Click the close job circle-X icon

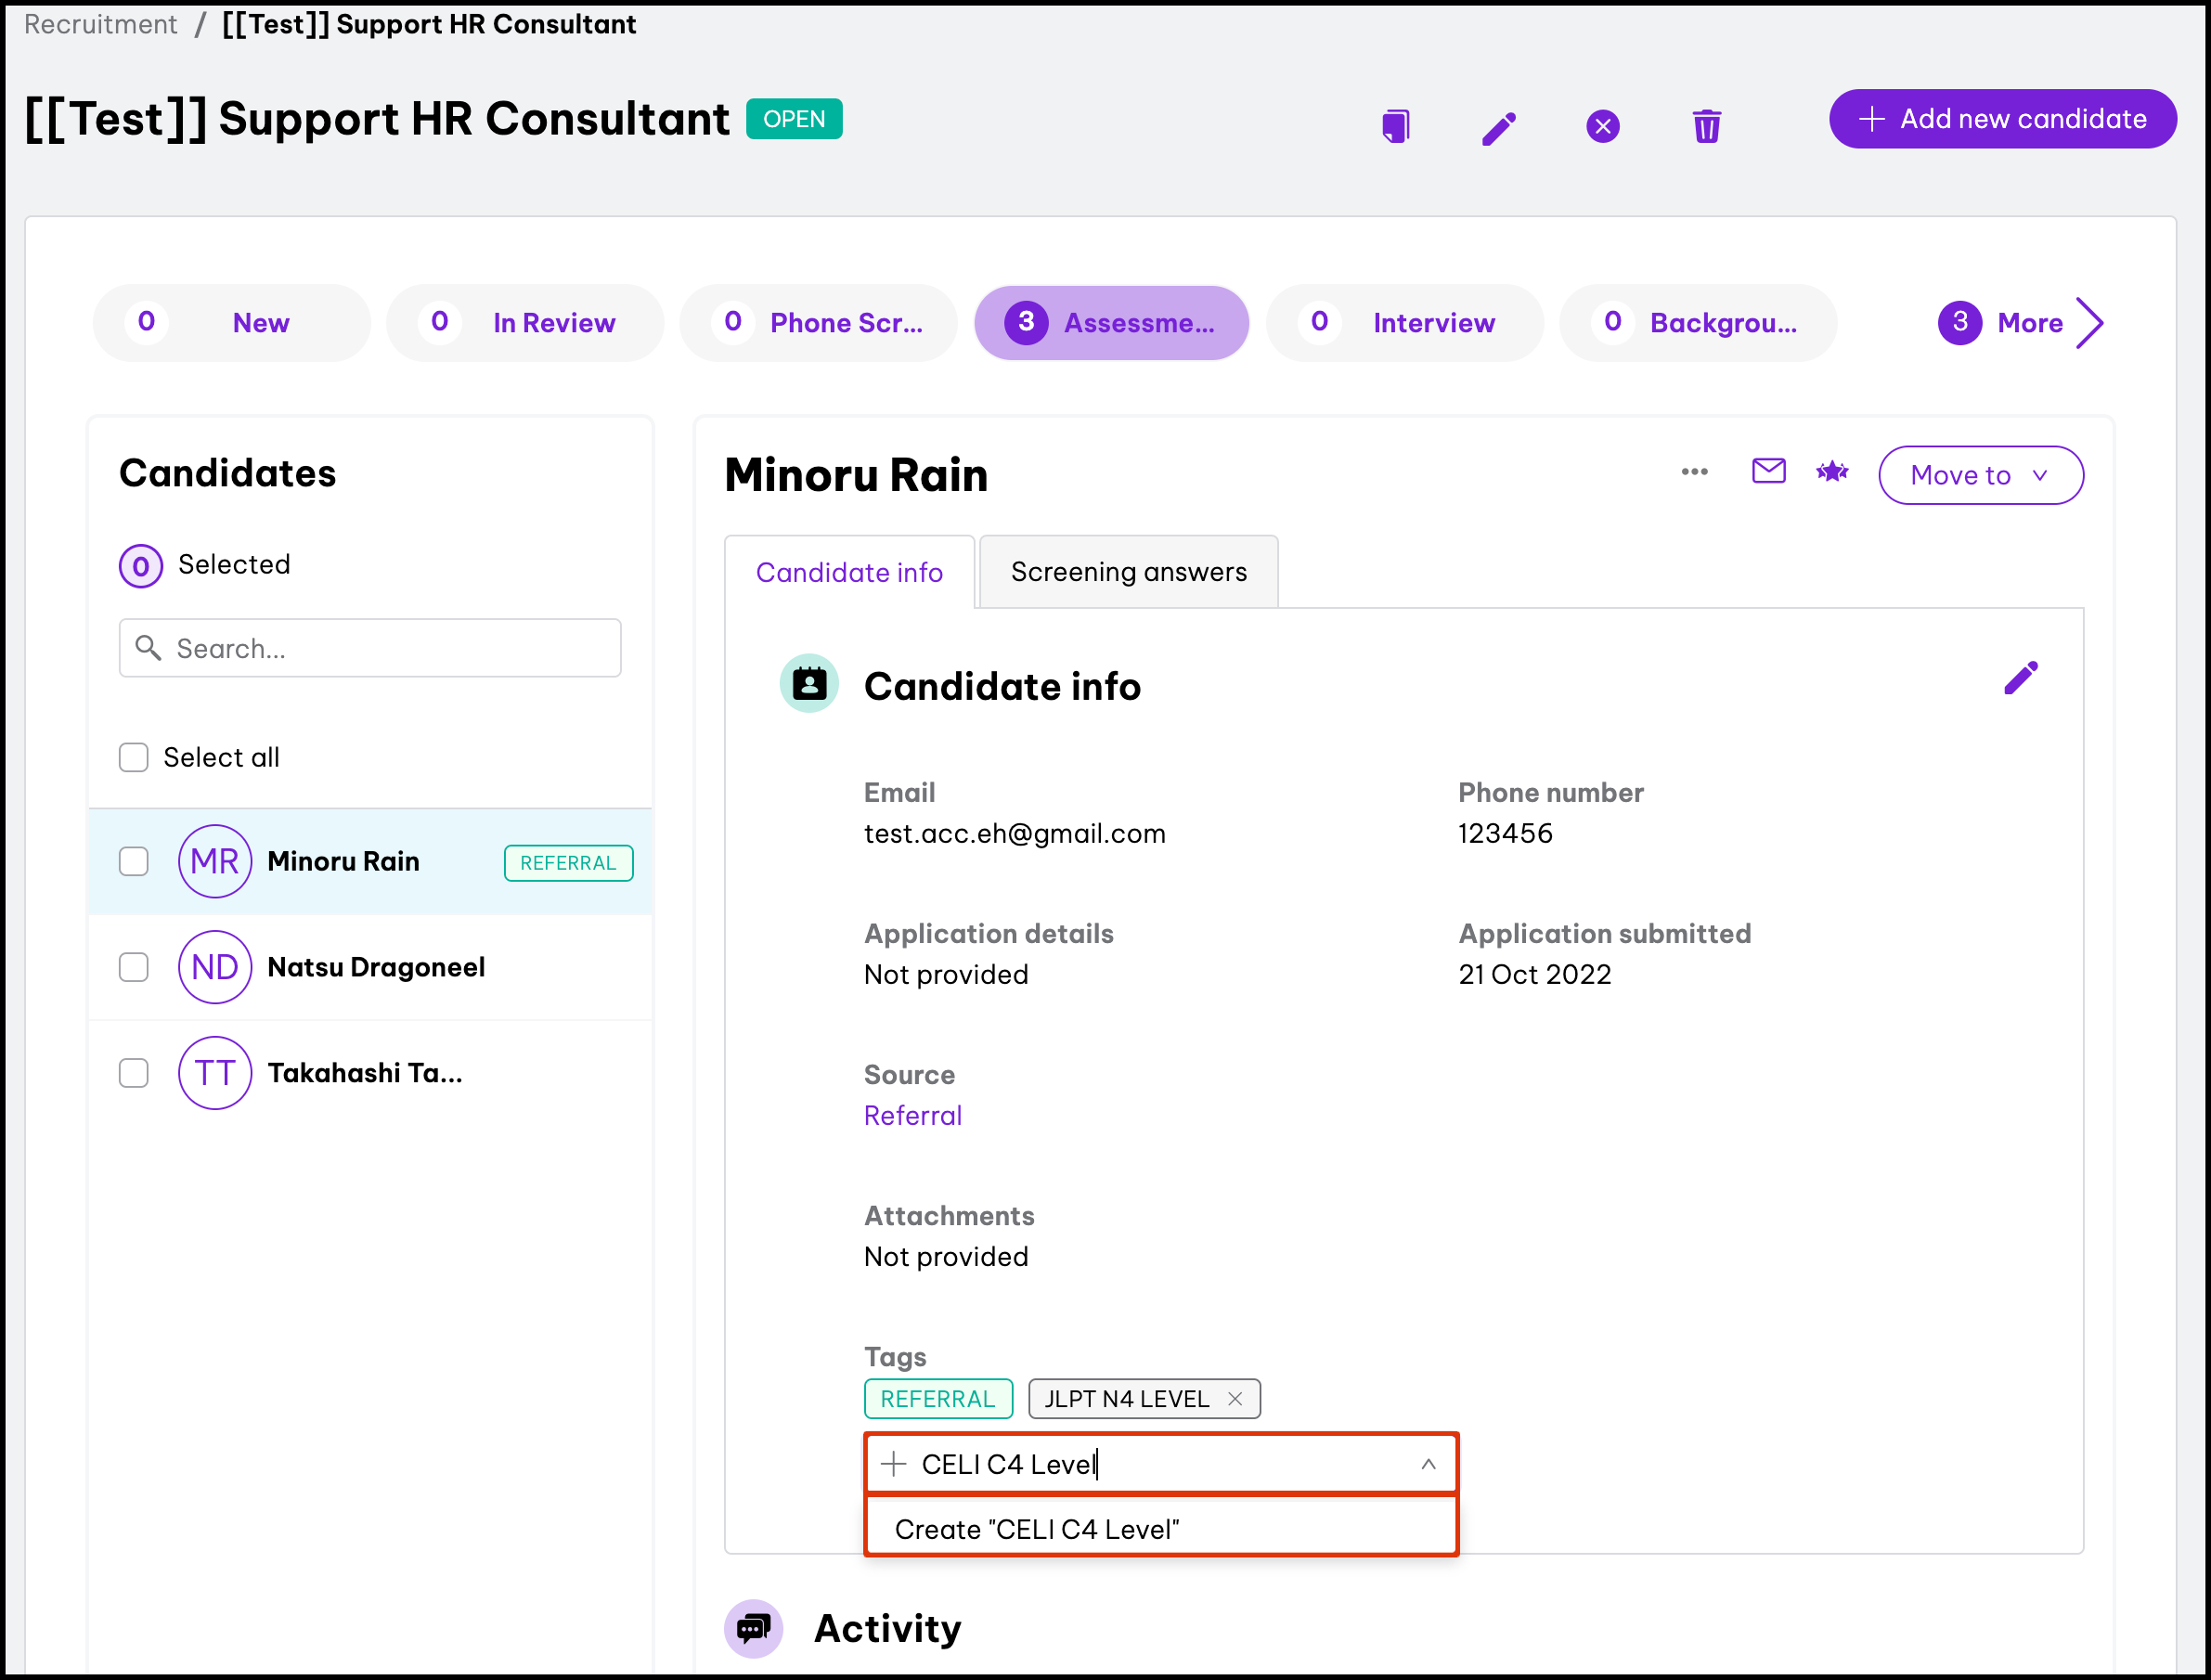click(x=1602, y=127)
